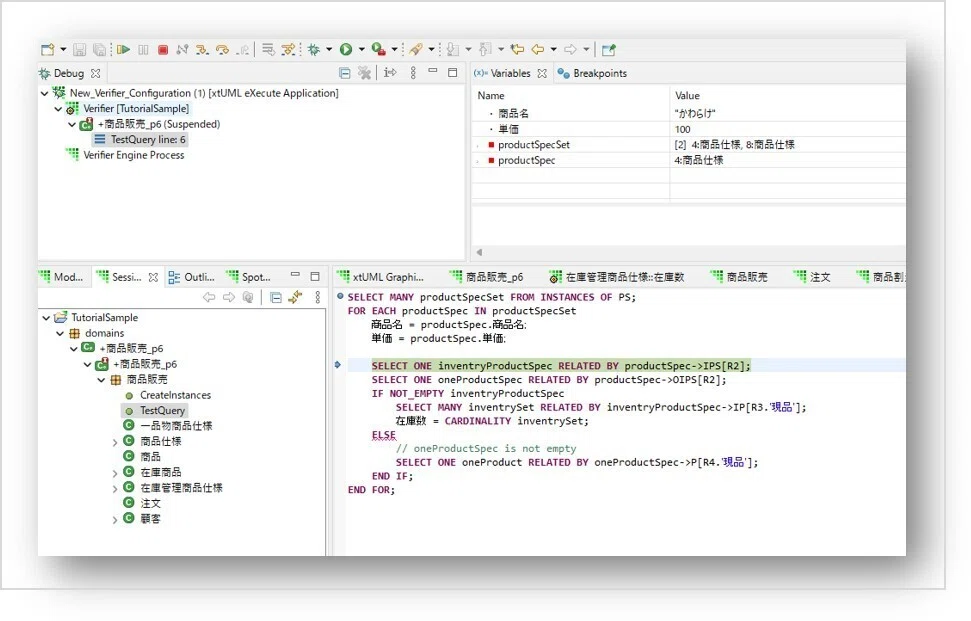This screenshot has height=621, width=971.
Task: Click the Forward arrow icon in toolbar
Action: tap(570, 50)
